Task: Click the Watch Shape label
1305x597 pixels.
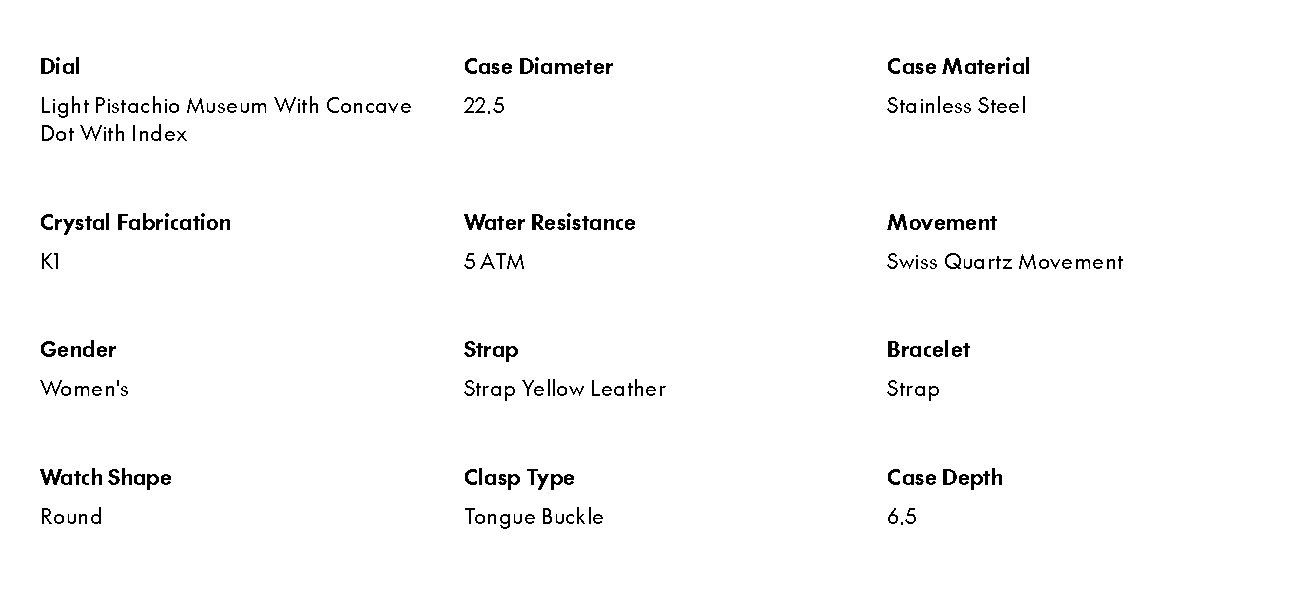Action: tap(105, 478)
